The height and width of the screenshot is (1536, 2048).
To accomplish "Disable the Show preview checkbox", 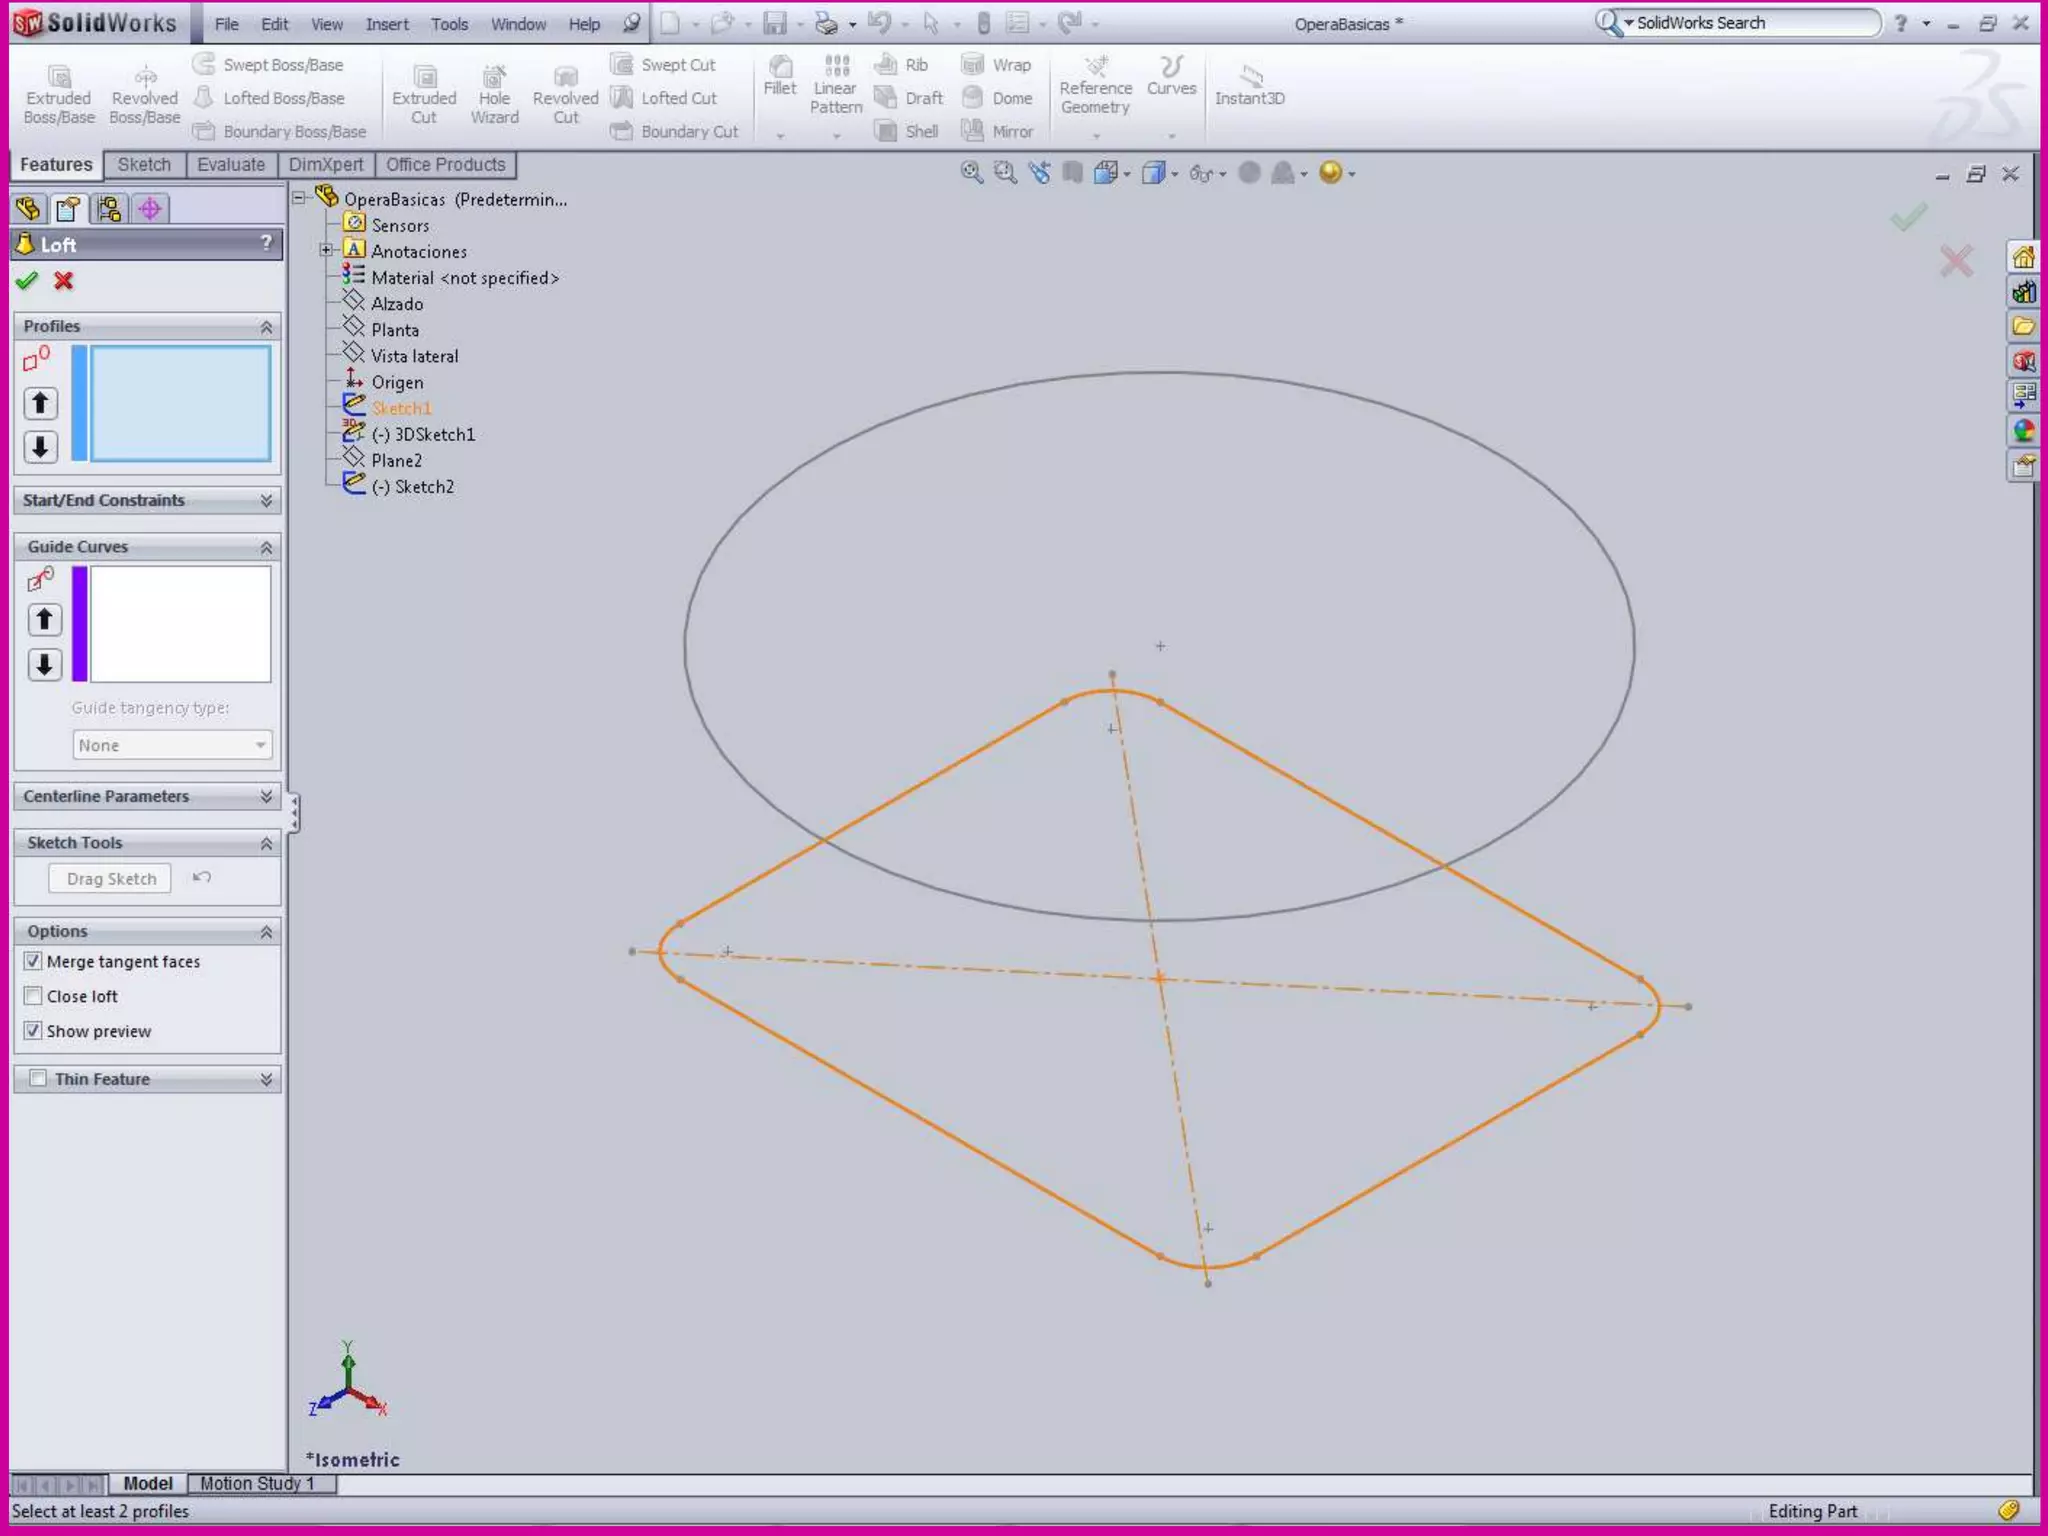I will point(33,1030).
